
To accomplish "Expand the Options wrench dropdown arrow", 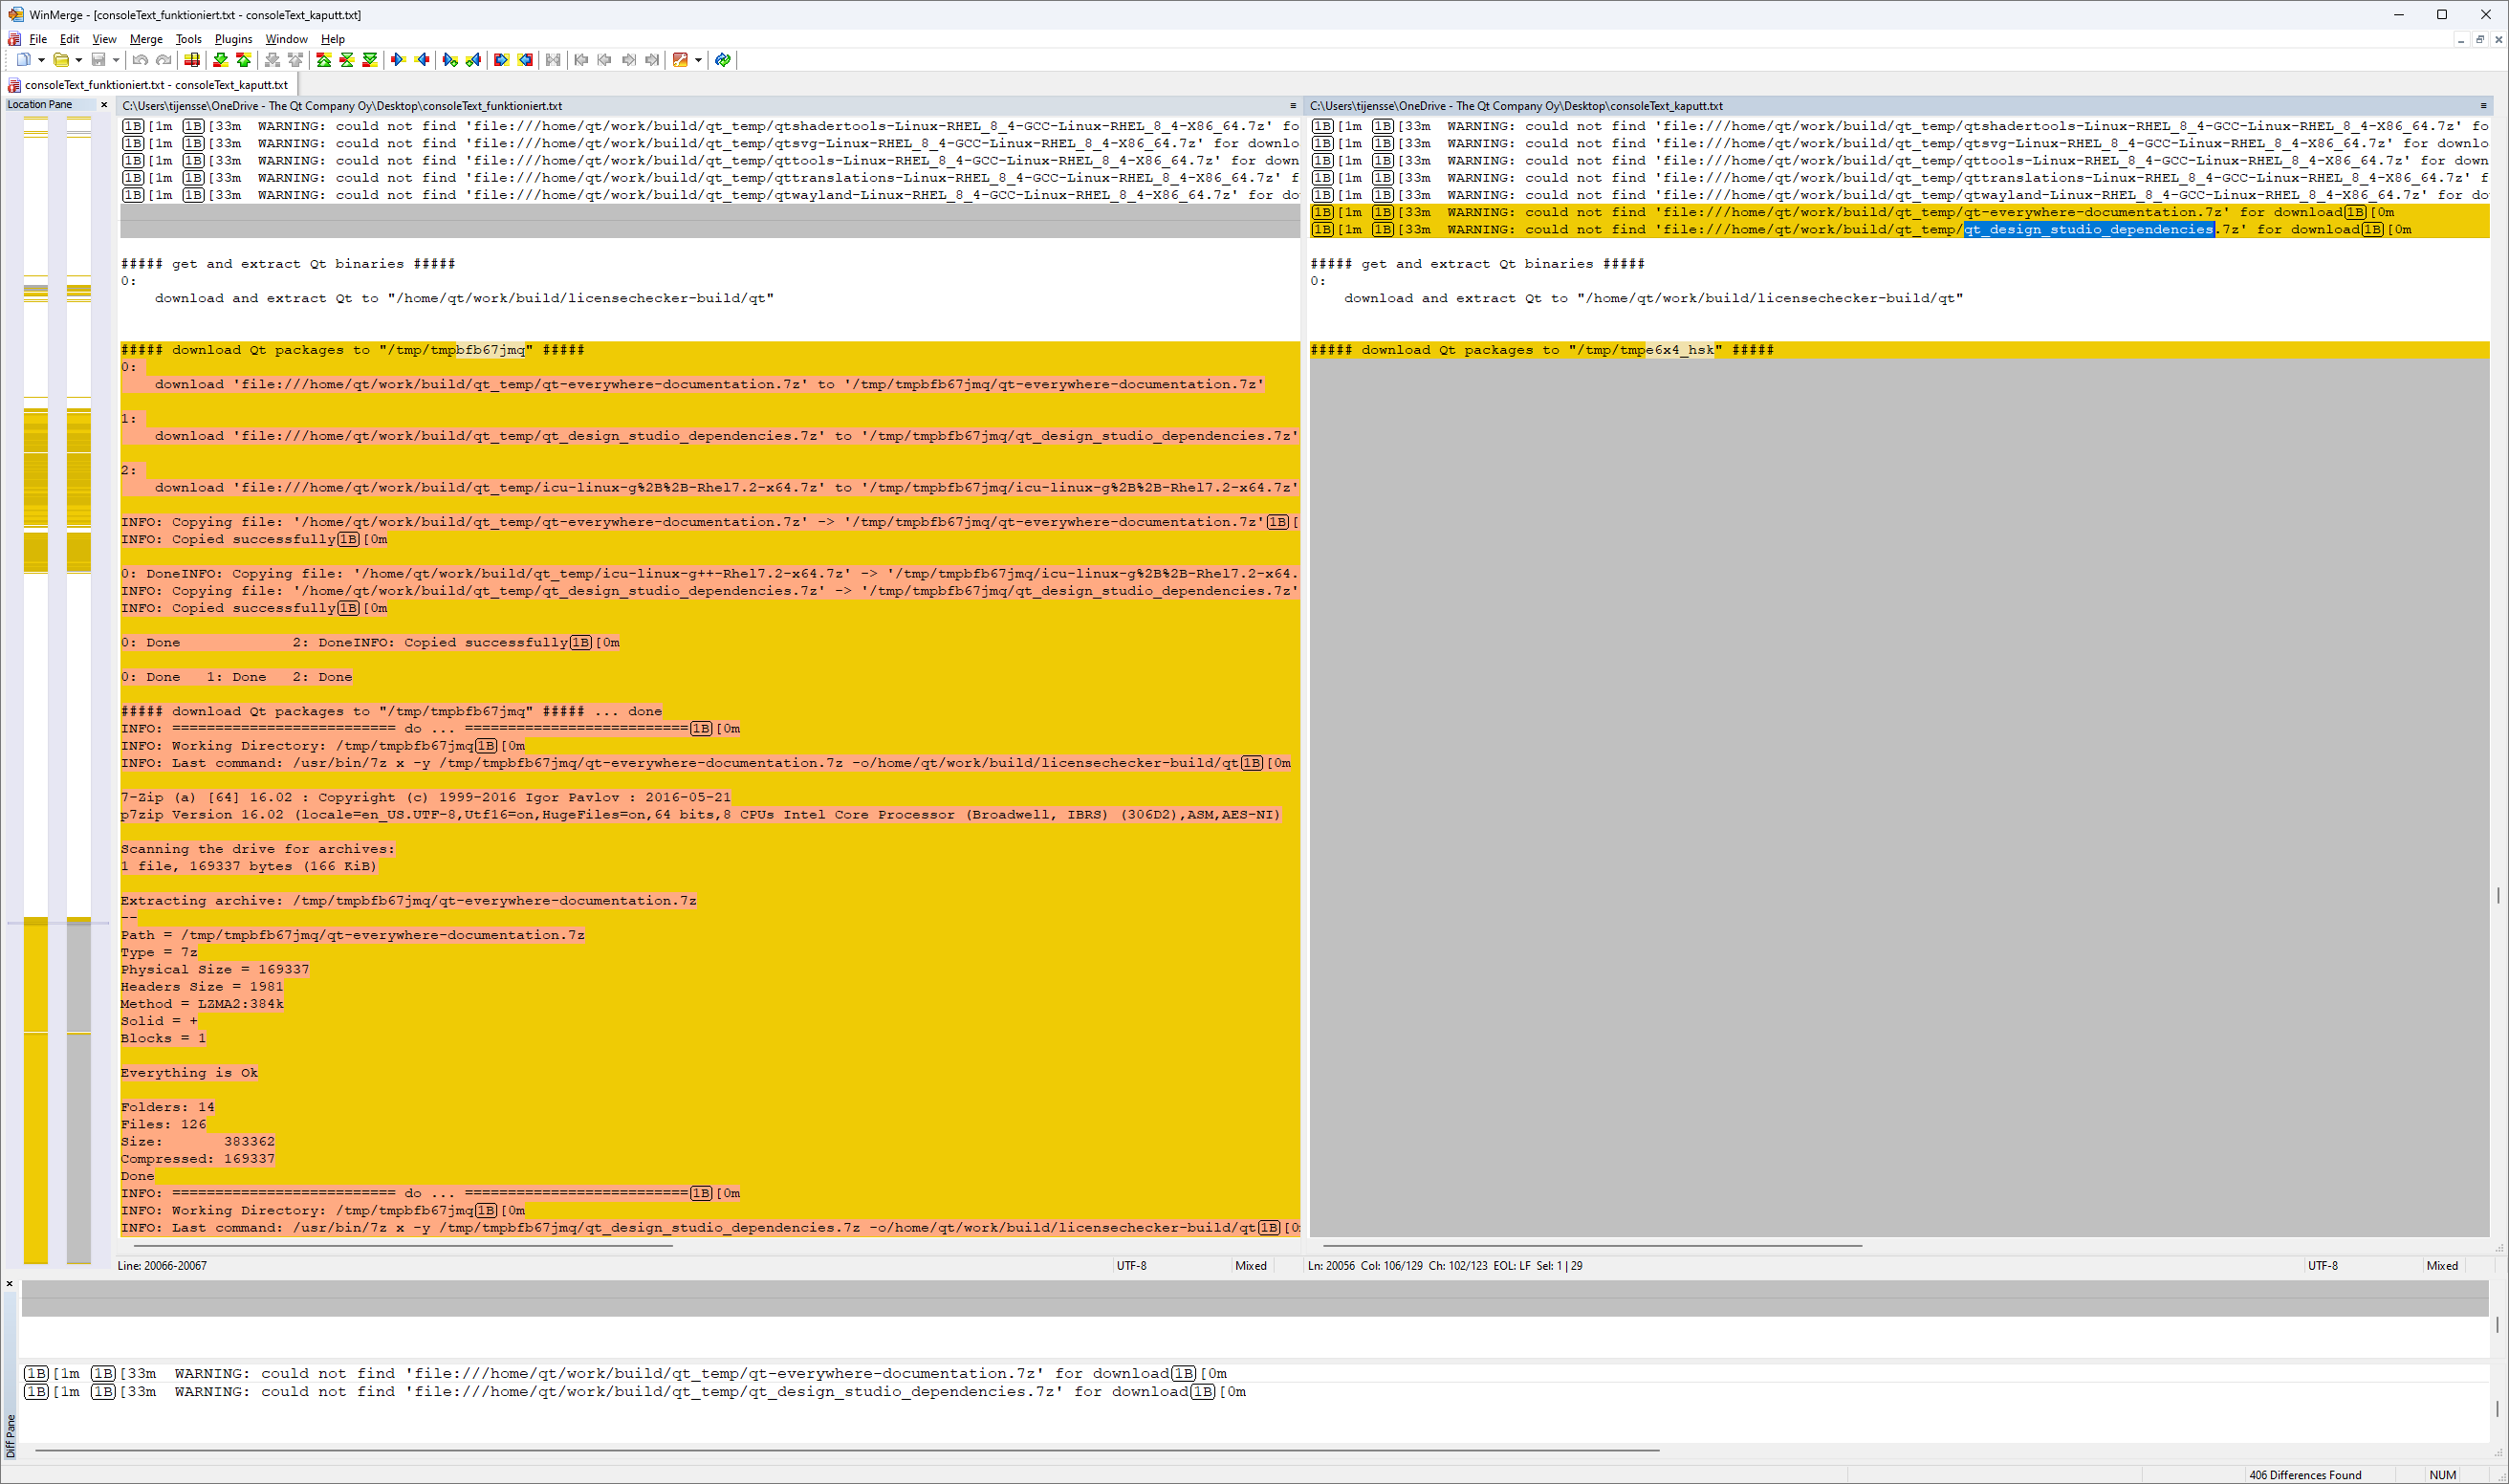I will [x=699, y=60].
